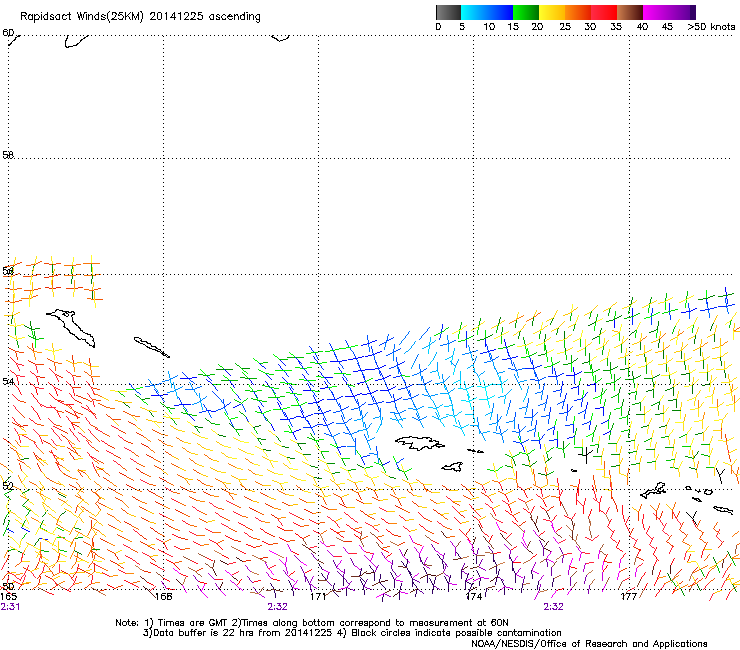Click the large island outline near 166E 55N
Image resolution: width=740 pixels, height=650 pixels.
72,327
